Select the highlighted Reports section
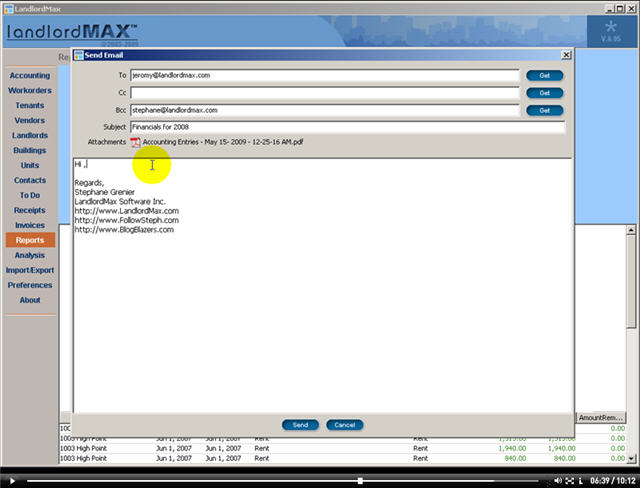 point(30,240)
